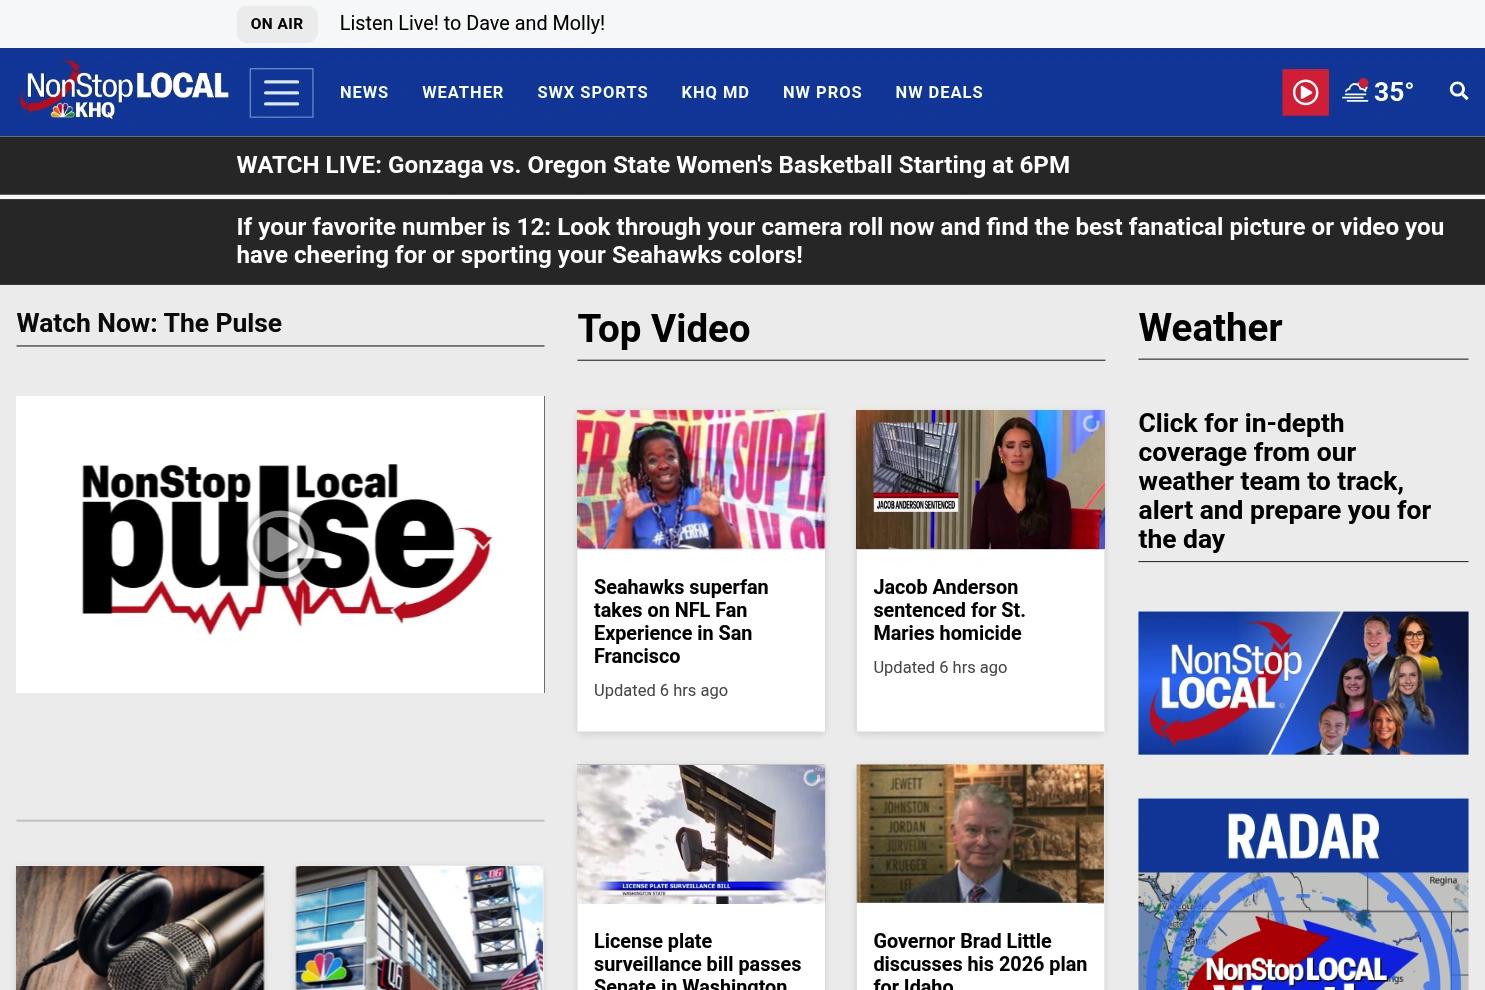Open the NonStop Local weather team image
This screenshot has height=990, width=1485.
point(1303,683)
